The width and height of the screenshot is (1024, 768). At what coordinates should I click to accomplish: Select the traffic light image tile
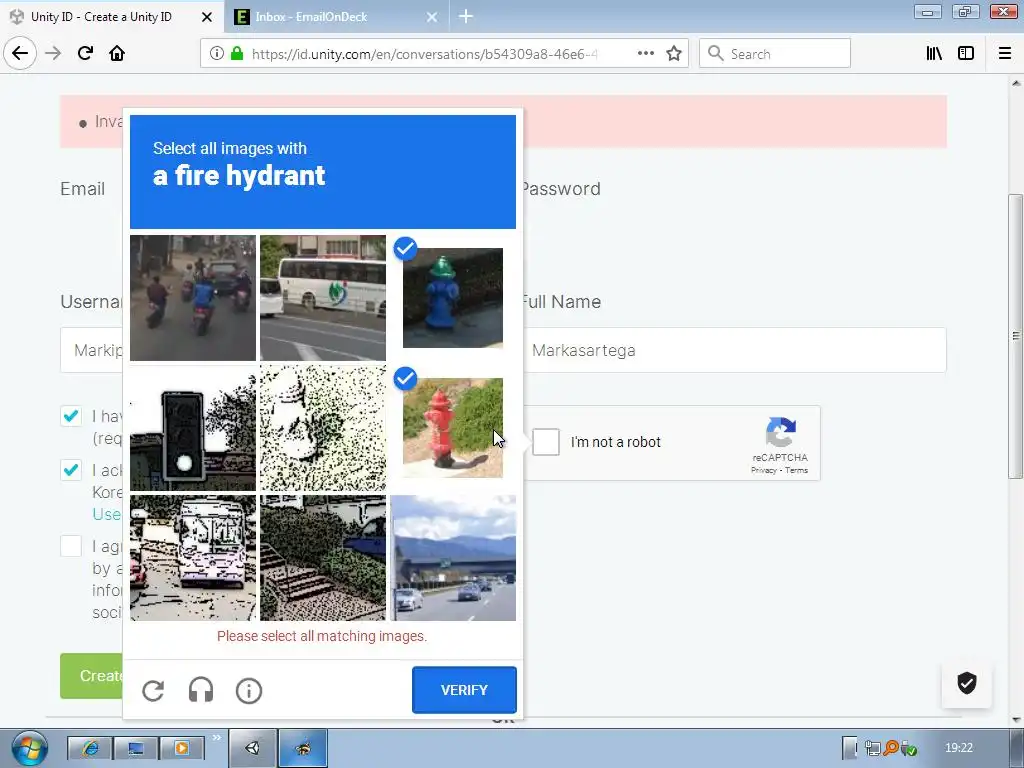tap(193, 428)
